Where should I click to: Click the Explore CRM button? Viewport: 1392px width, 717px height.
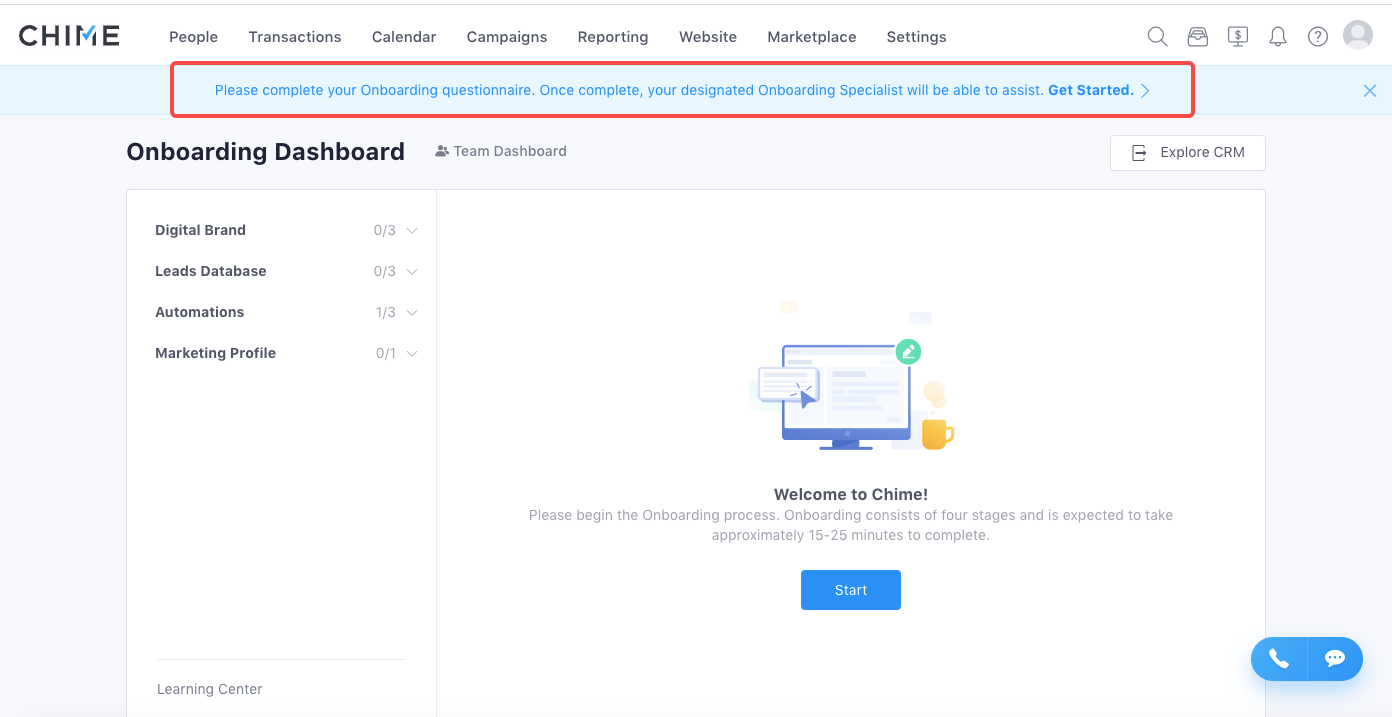[x=1188, y=153]
